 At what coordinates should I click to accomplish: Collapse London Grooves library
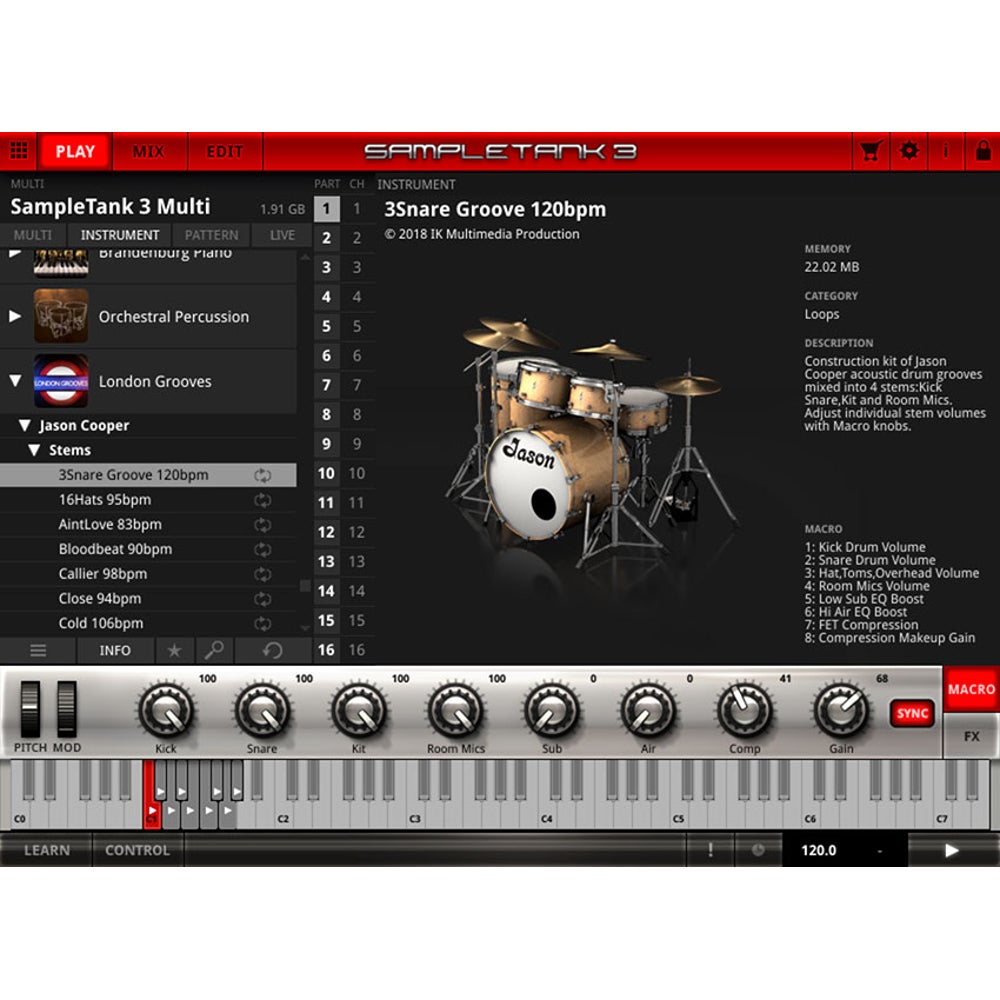(15, 381)
